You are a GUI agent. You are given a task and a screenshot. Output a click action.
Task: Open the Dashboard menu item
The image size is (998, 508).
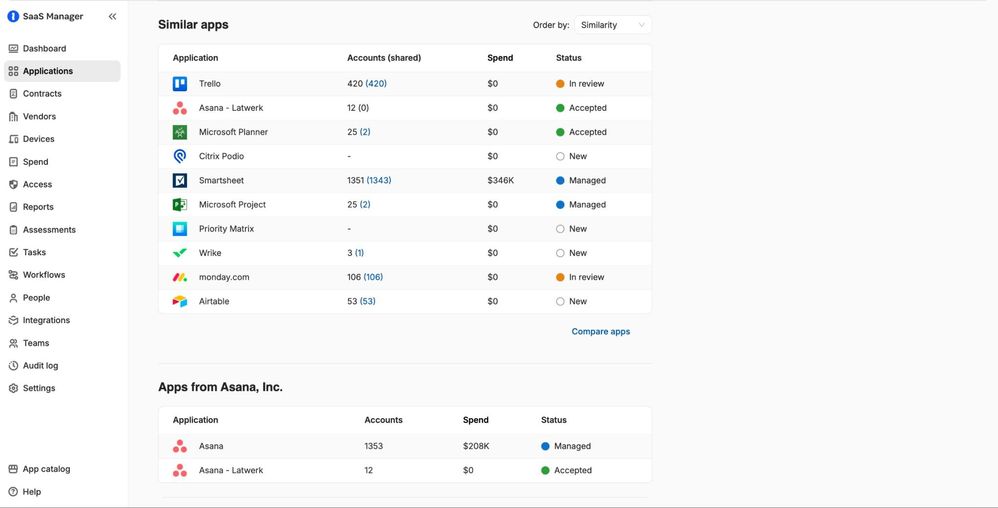(x=44, y=48)
